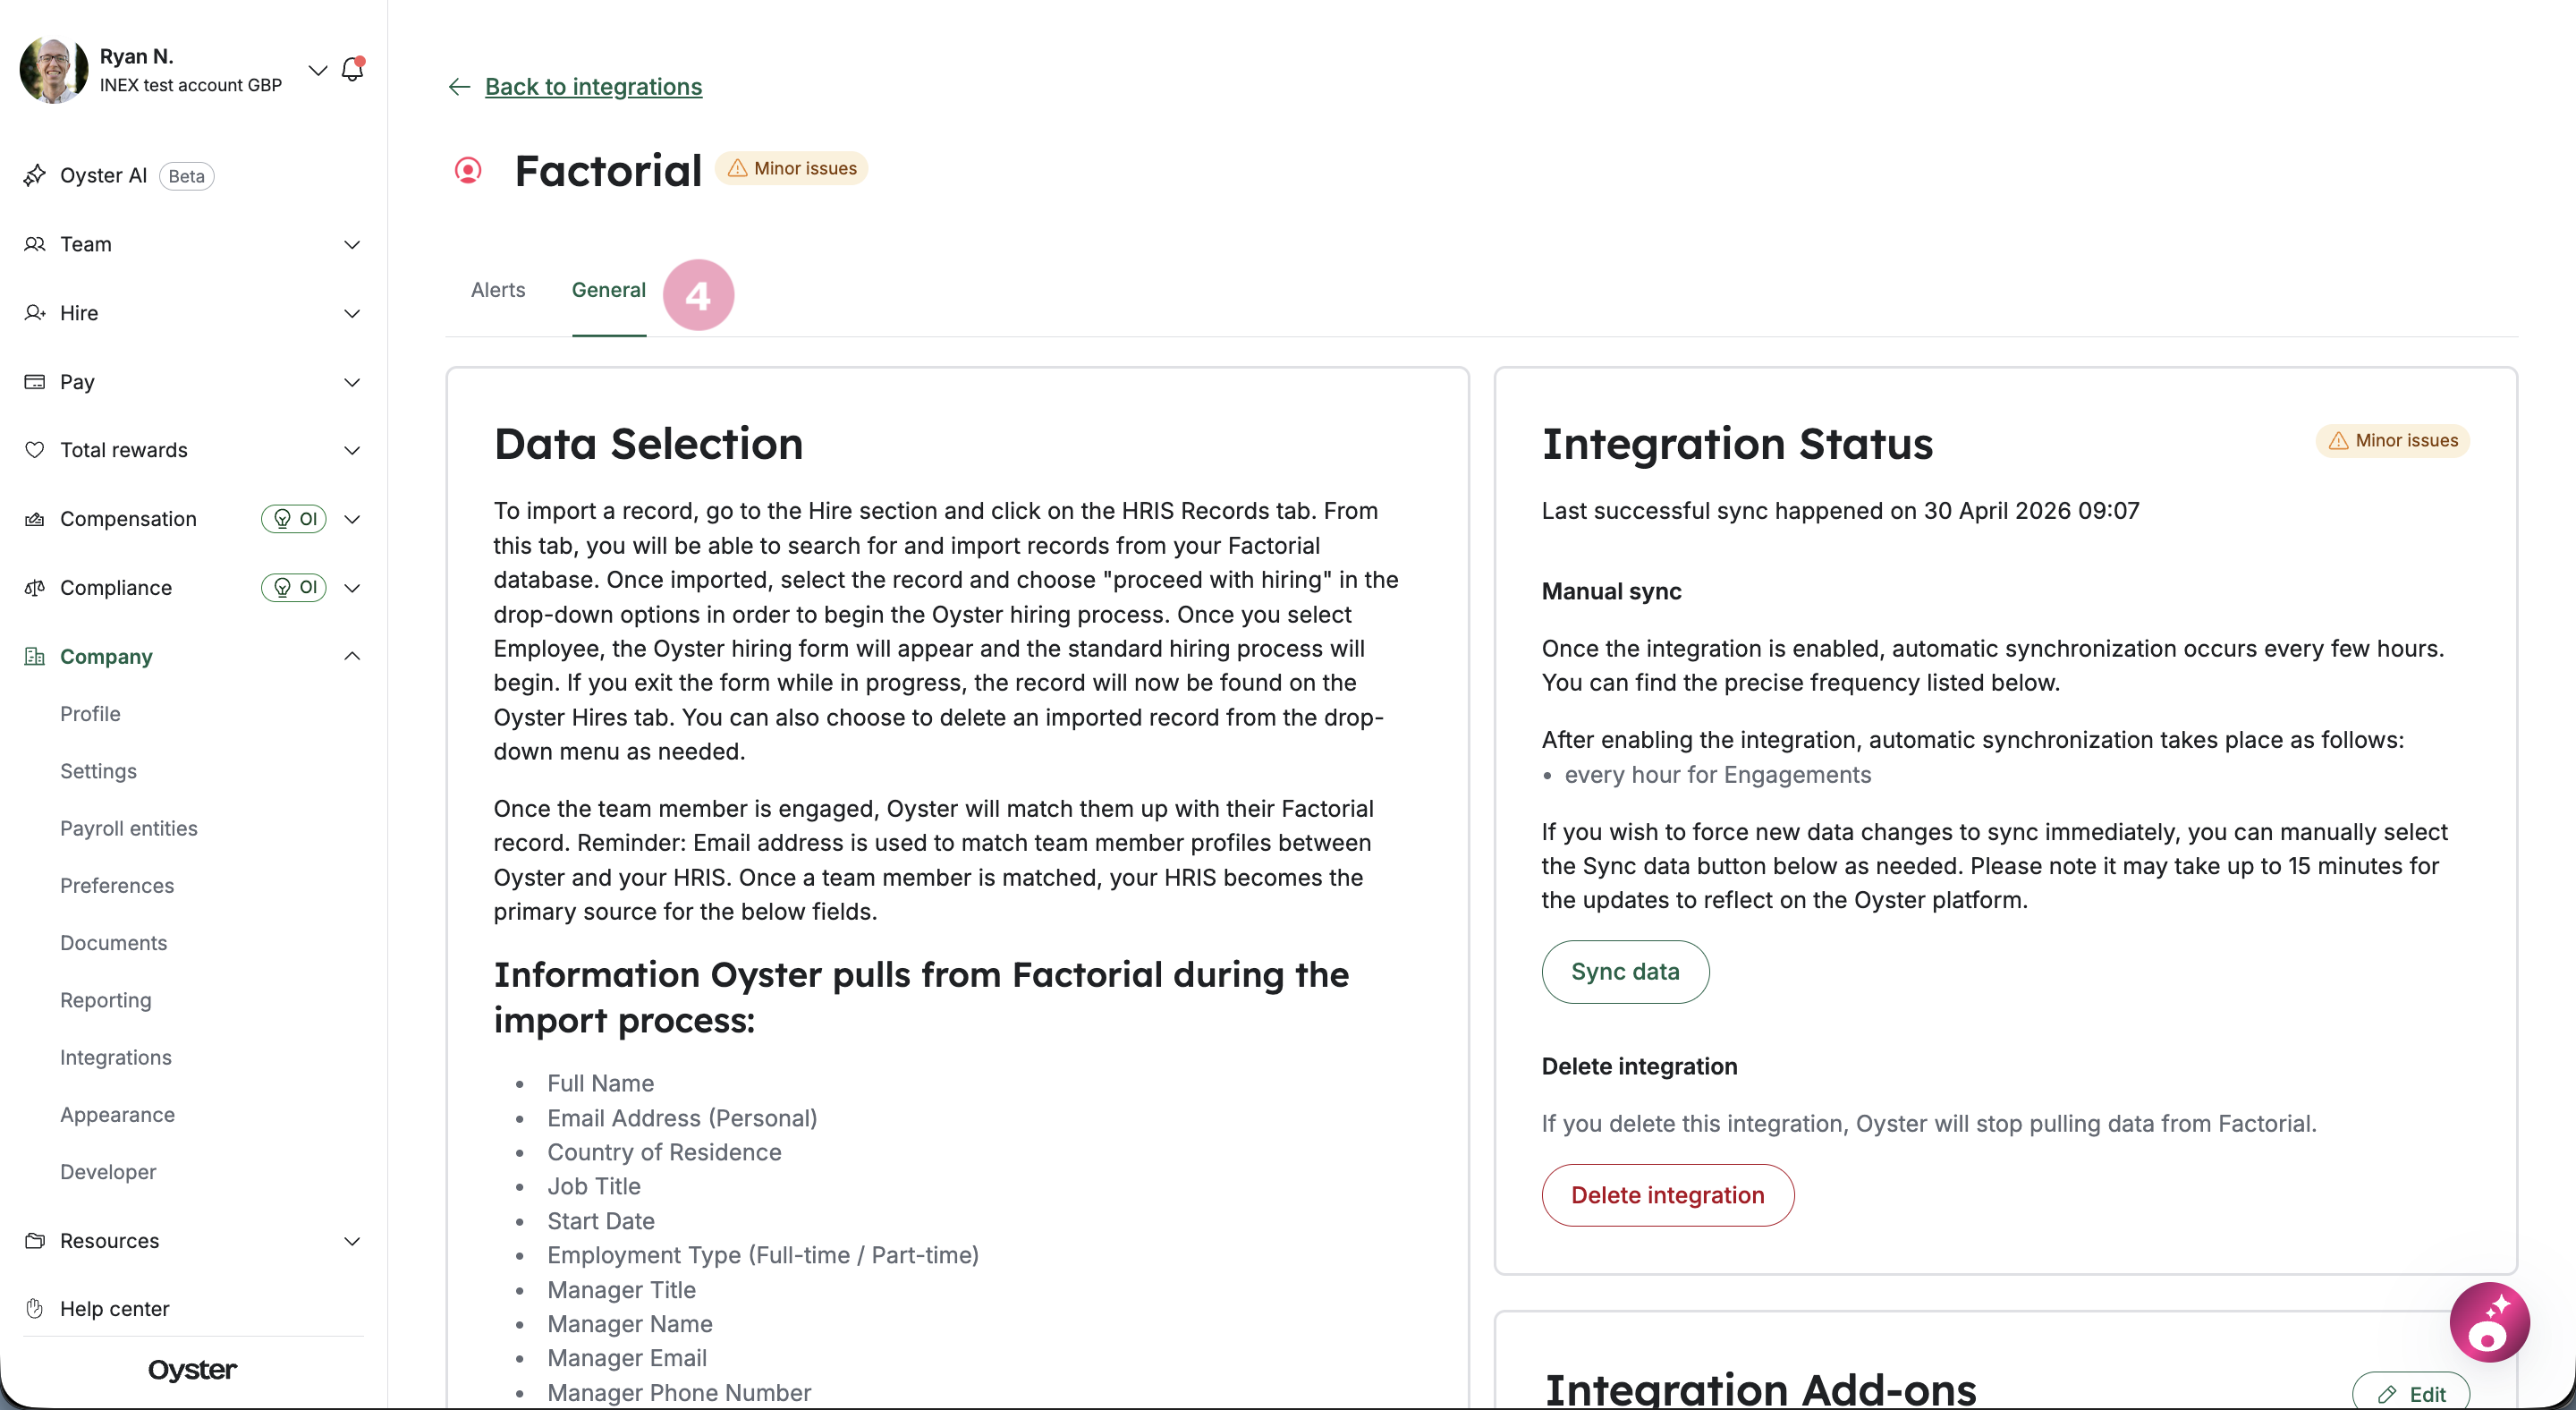Open Preferences in Company menu

(x=117, y=886)
